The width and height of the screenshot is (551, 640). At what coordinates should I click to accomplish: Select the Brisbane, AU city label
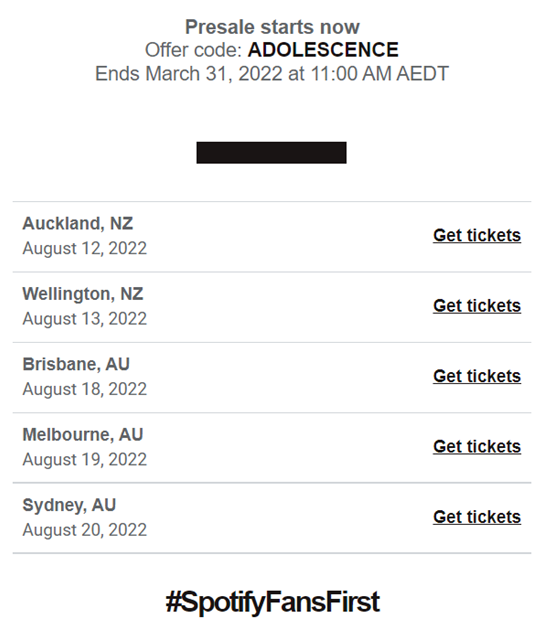click(x=76, y=364)
